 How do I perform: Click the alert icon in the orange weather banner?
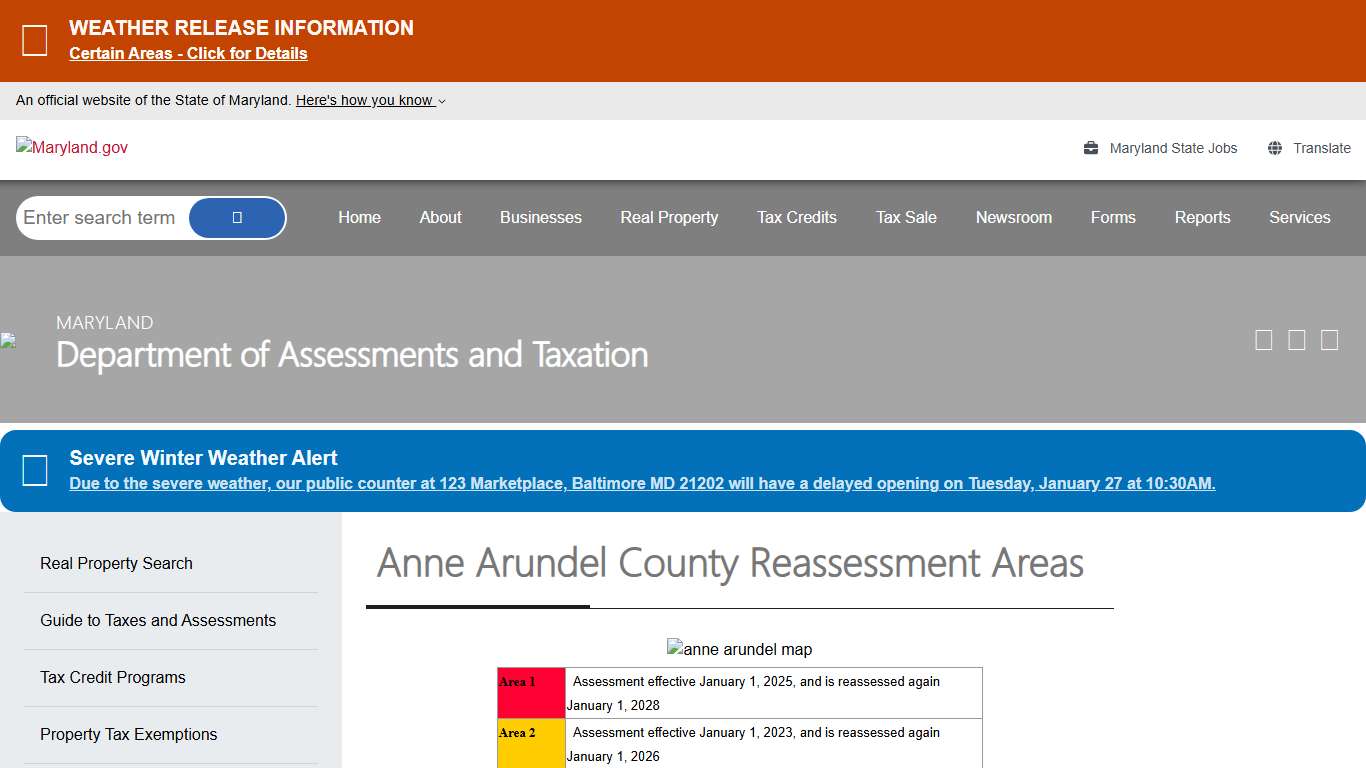35,40
